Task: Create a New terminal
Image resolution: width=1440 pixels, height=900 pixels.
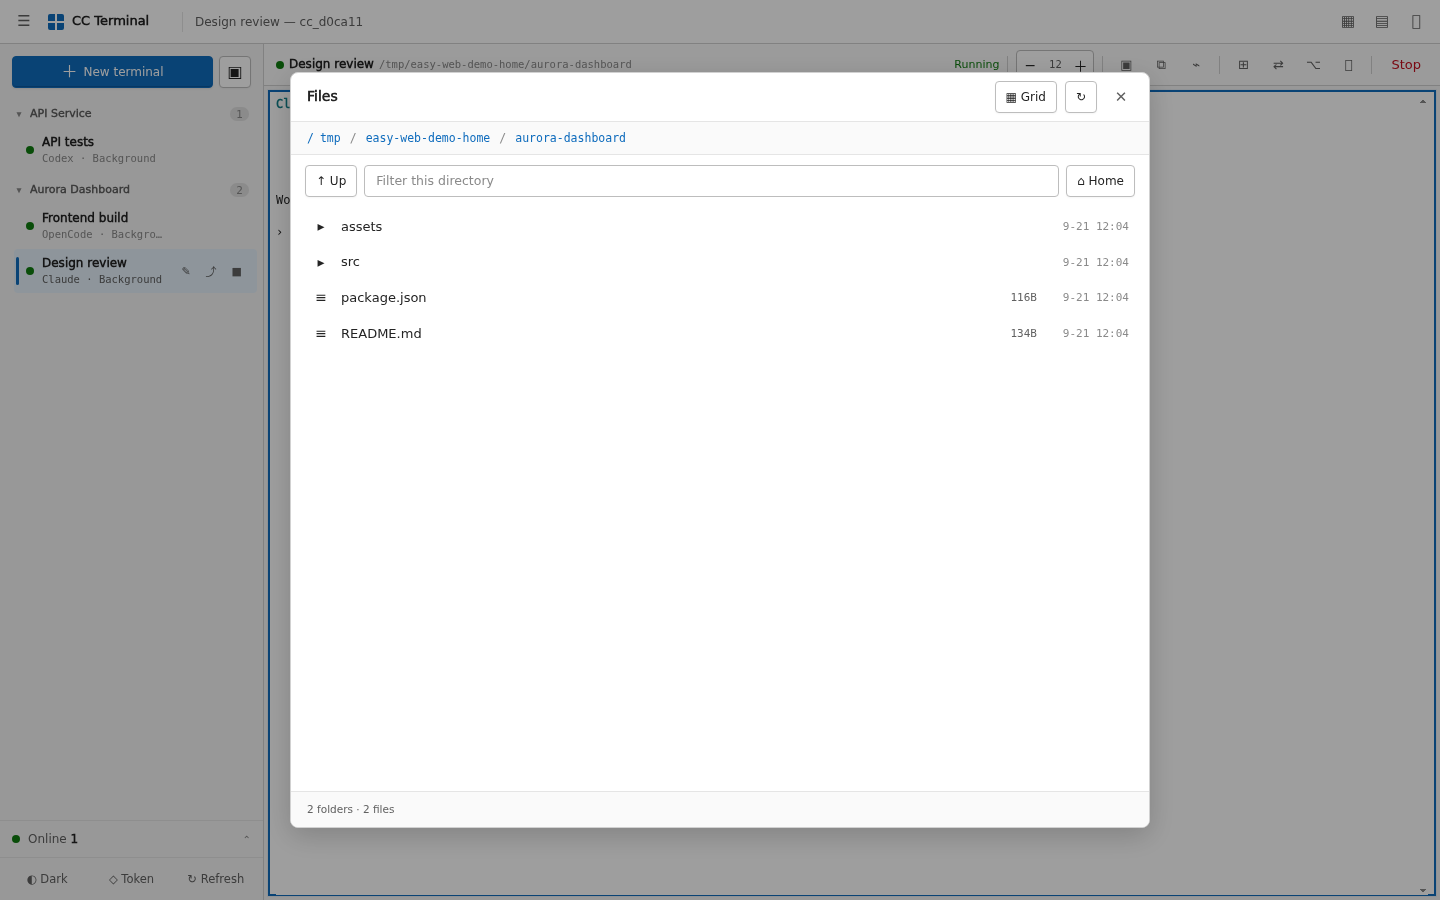Action: [112, 72]
